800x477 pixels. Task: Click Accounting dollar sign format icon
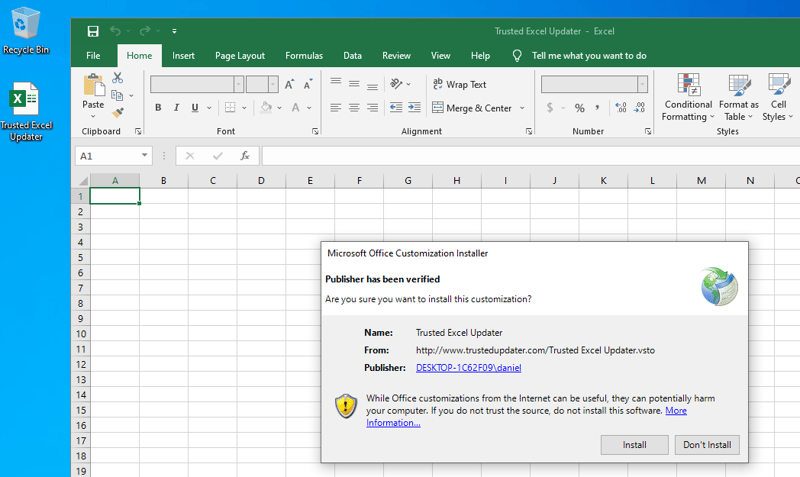pyautogui.click(x=549, y=108)
